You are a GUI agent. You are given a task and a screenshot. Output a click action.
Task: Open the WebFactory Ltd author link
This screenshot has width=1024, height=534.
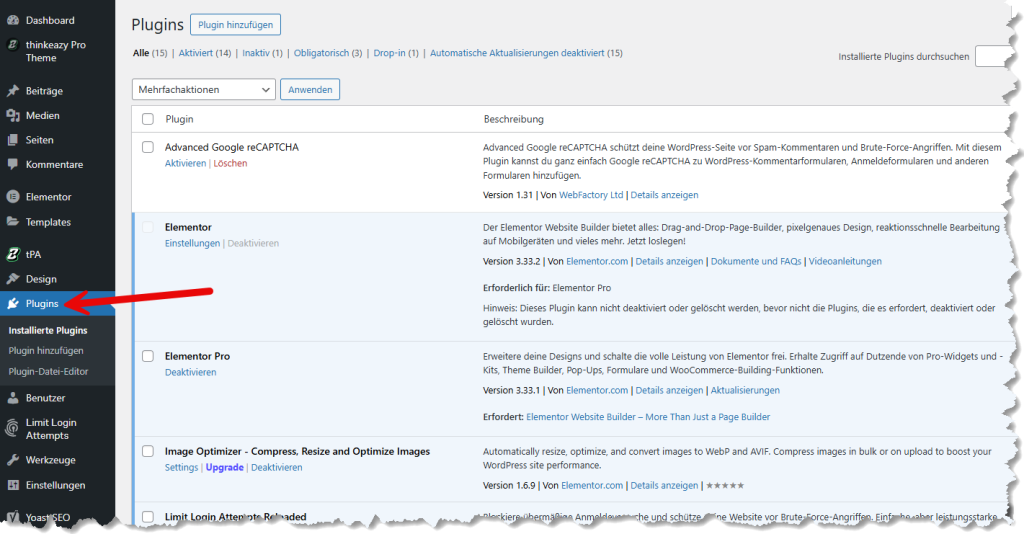tap(591, 195)
